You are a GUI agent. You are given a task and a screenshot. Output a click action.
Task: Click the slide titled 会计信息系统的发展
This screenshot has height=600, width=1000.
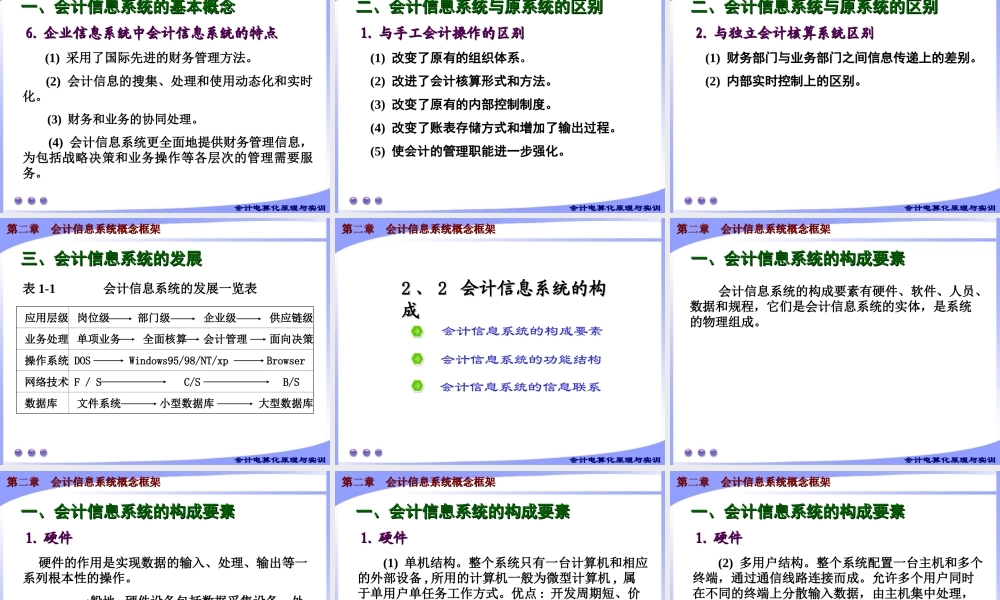166,340
